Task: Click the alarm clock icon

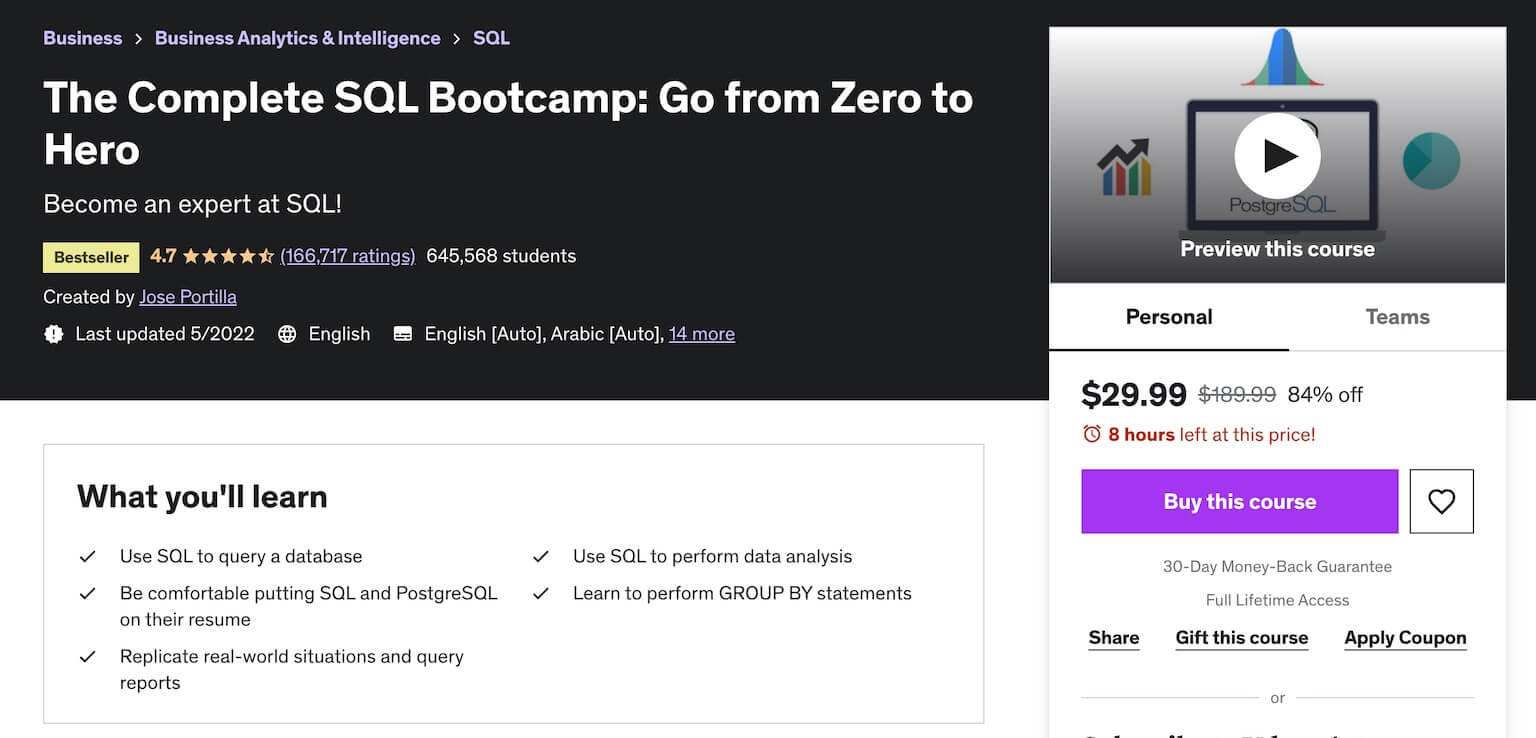Action: pos(1092,434)
